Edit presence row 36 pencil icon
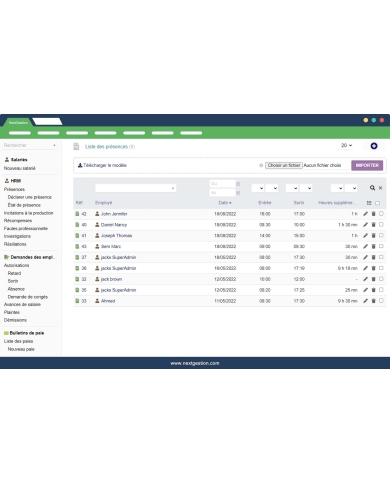This screenshot has width=390, height=484. (x=365, y=268)
